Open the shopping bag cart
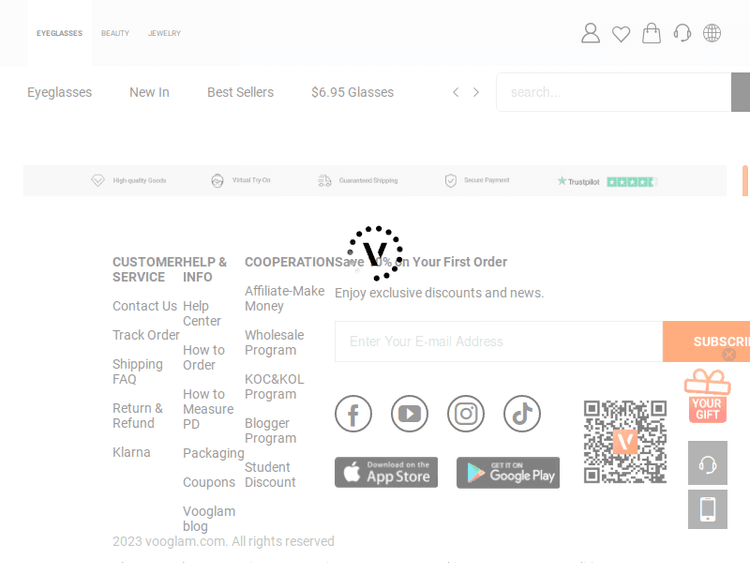Screen dimensions: 750x563 coord(651,33)
